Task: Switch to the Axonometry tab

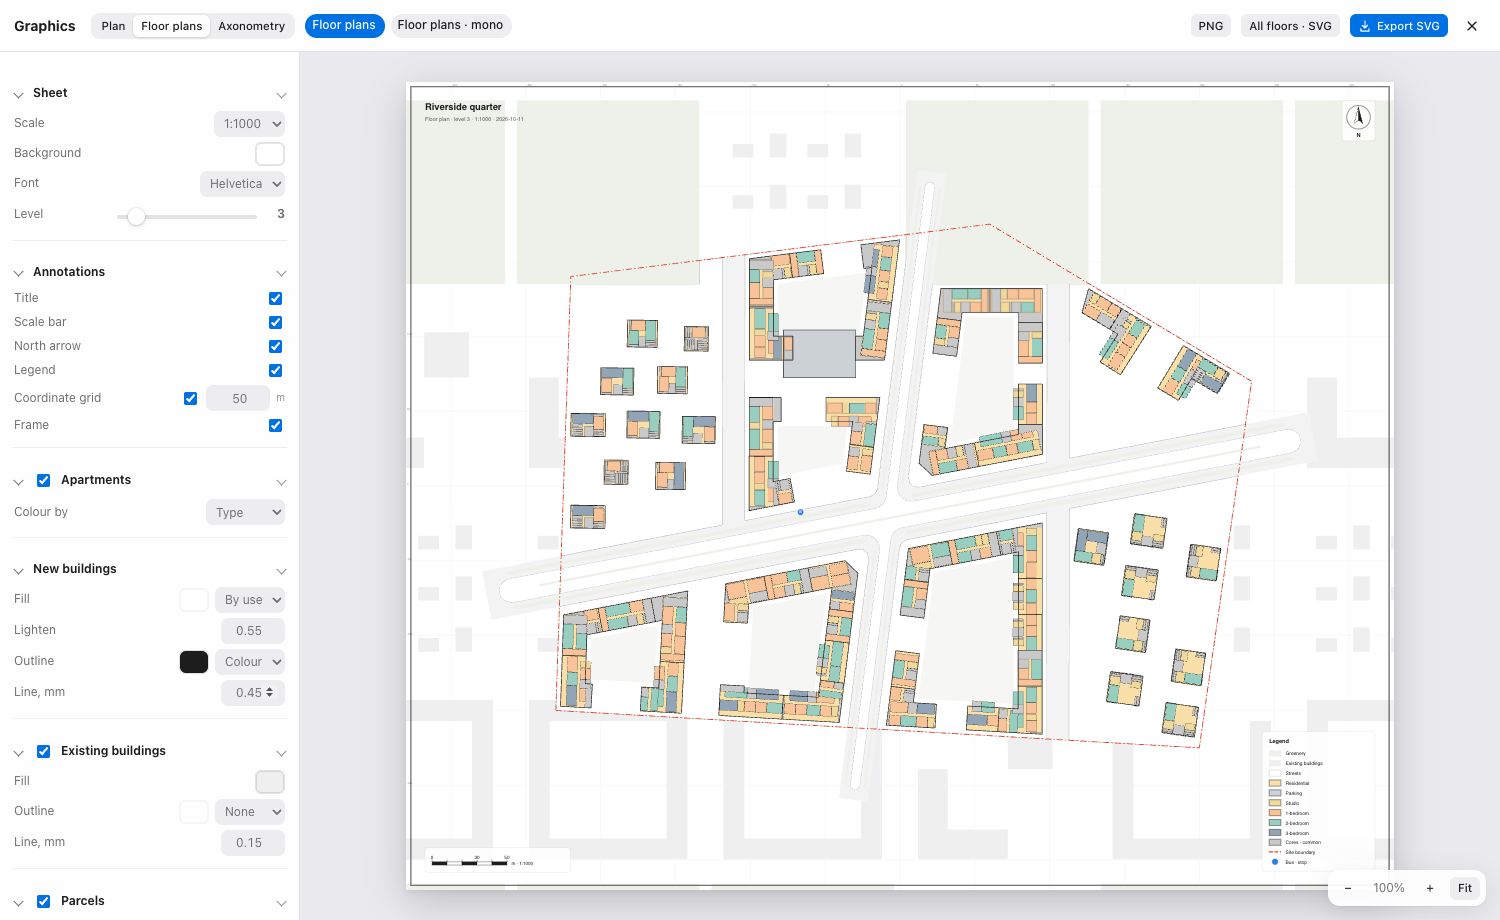Action: click(252, 26)
